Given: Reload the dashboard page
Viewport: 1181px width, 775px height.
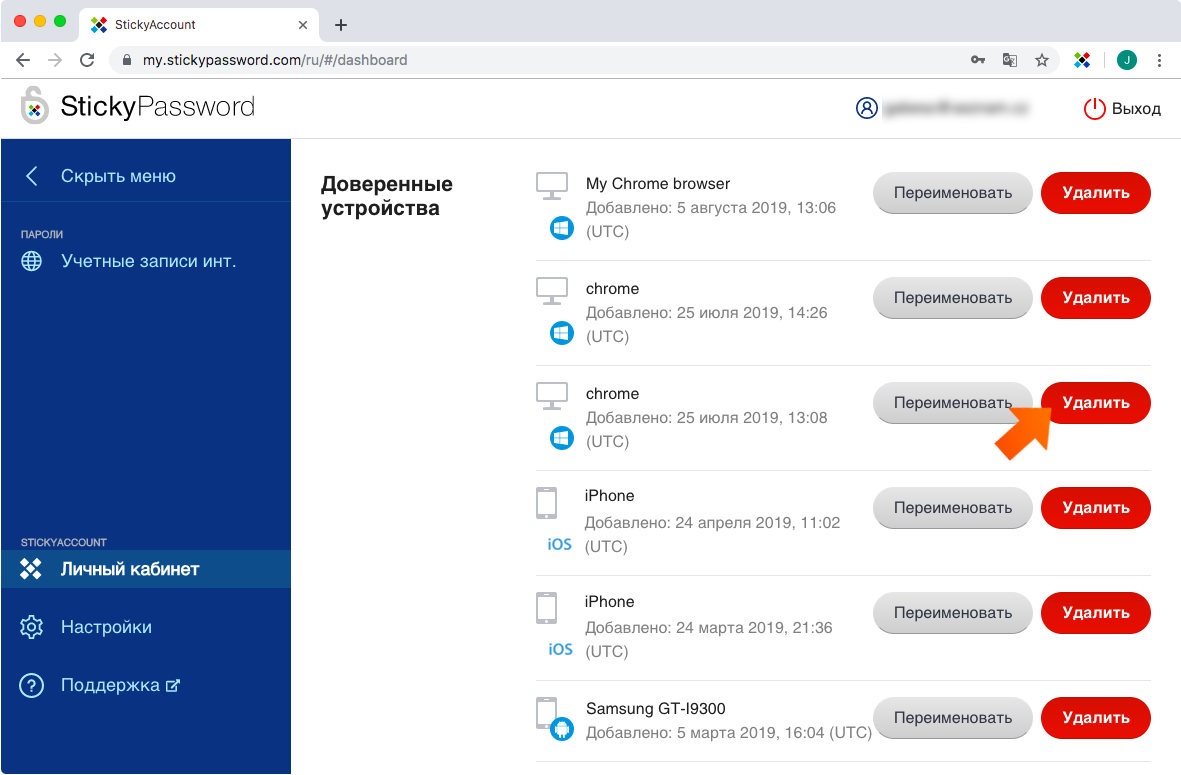Looking at the screenshot, I should point(87,60).
